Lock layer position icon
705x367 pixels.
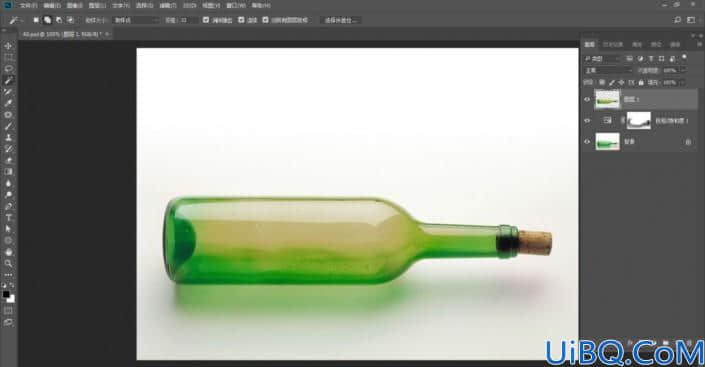click(621, 83)
